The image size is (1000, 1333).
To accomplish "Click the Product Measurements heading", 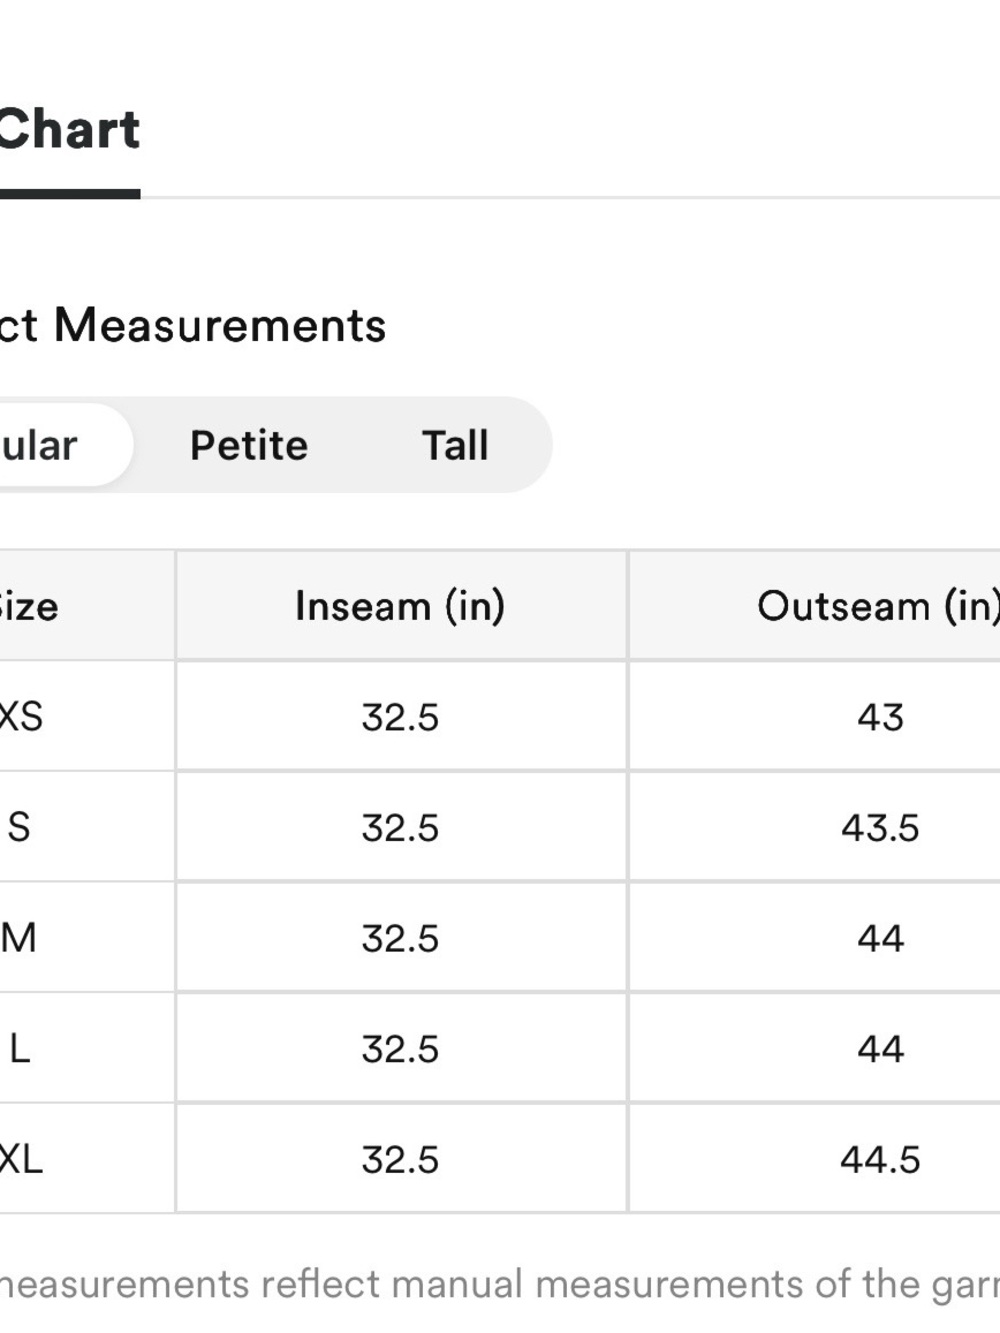I will (192, 326).
